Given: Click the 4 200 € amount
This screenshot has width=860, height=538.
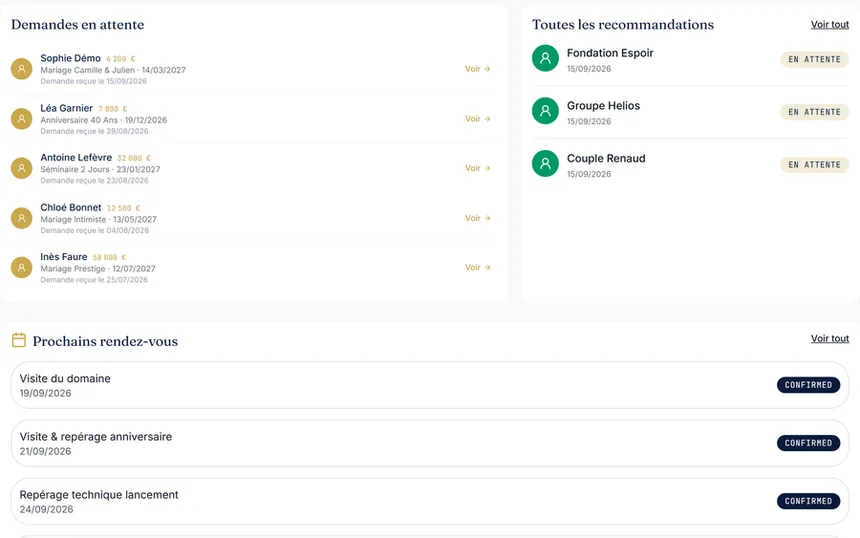Looking at the screenshot, I should [121, 59].
